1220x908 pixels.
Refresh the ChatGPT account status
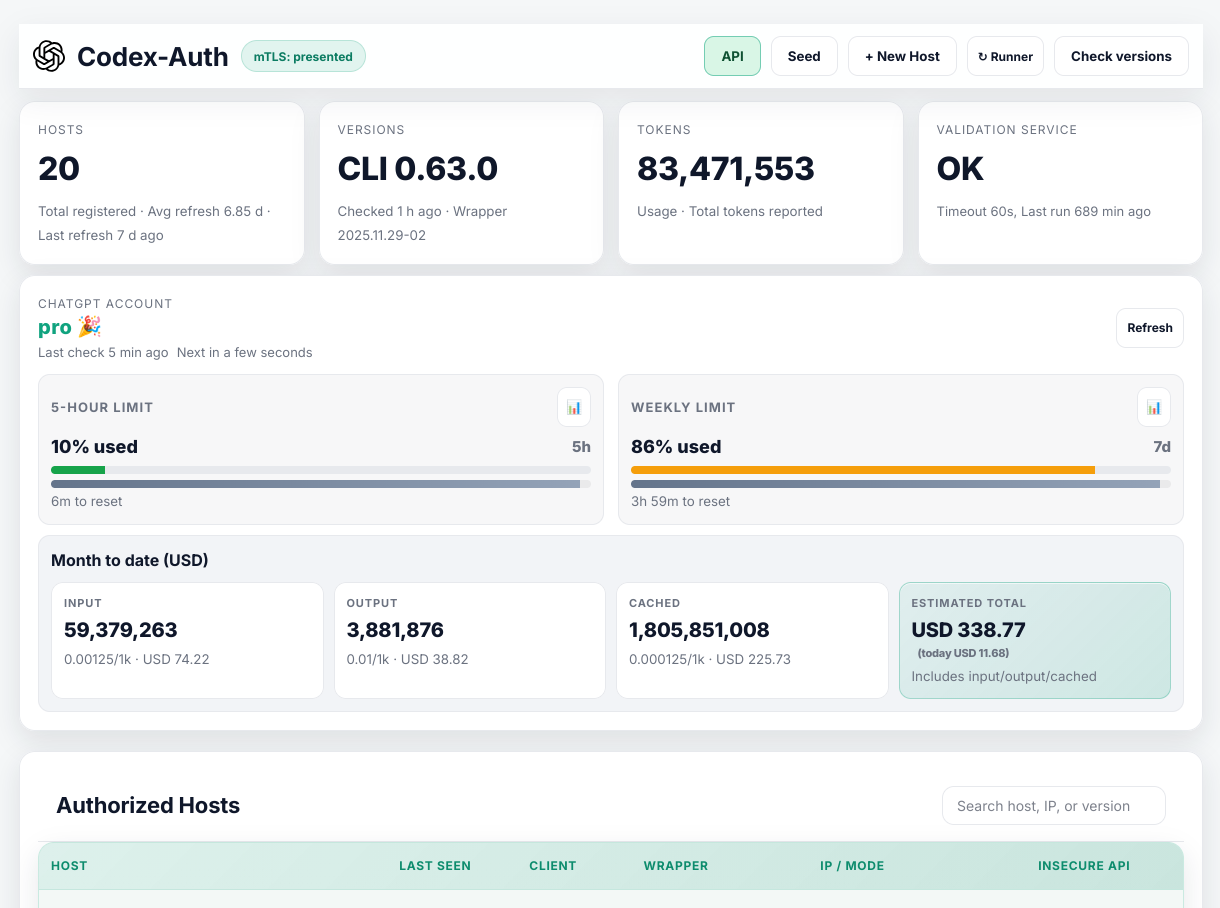pos(1149,327)
